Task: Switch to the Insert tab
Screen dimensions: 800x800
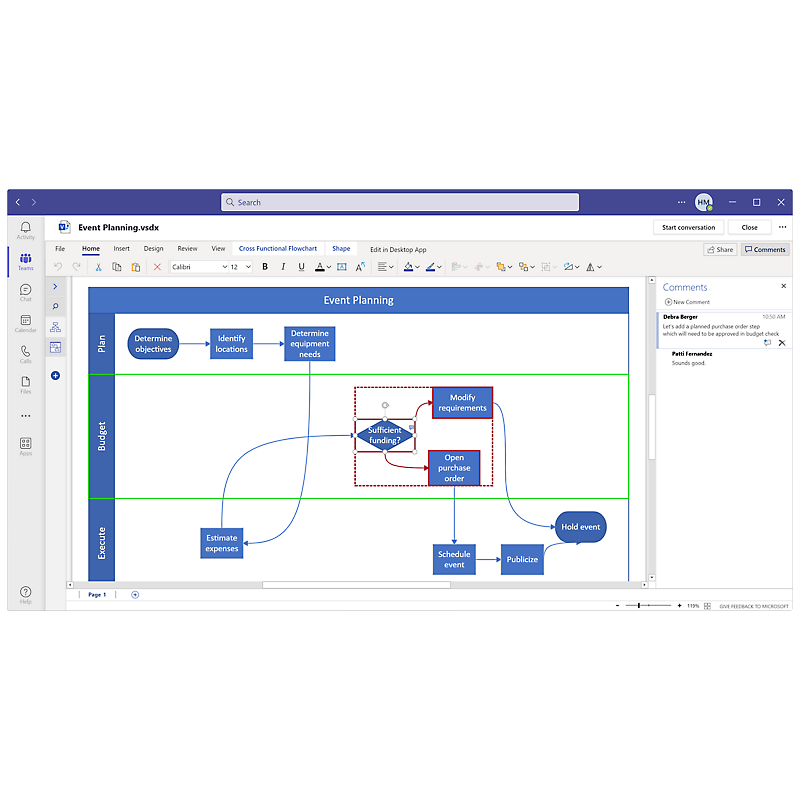Action: click(121, 248)
